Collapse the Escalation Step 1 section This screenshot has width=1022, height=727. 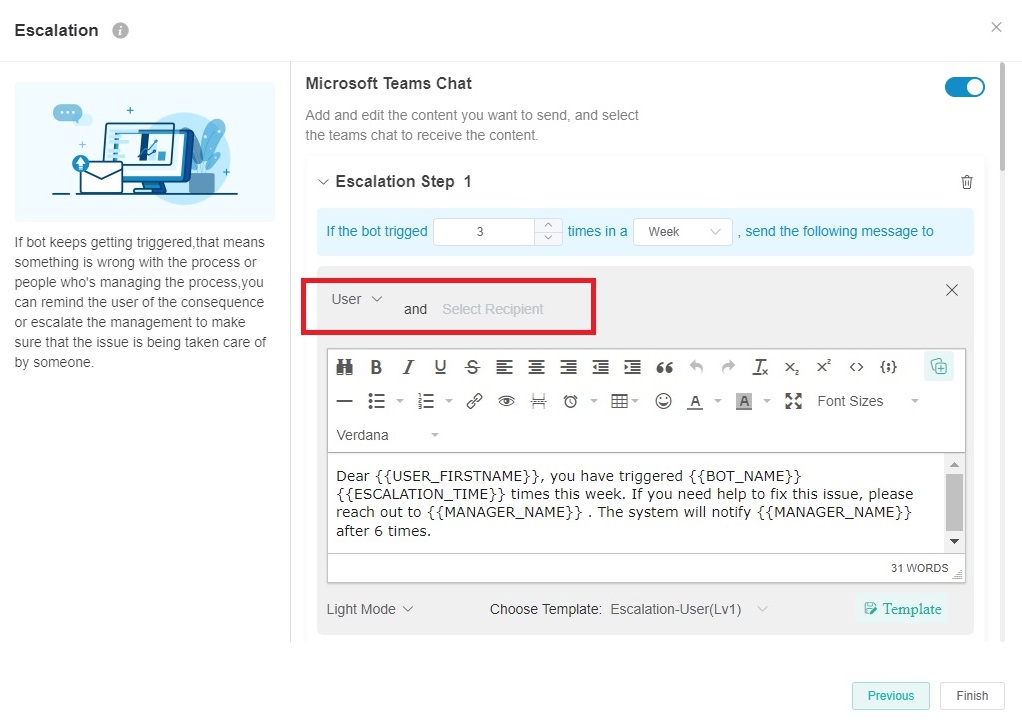(x=323, y=182)
